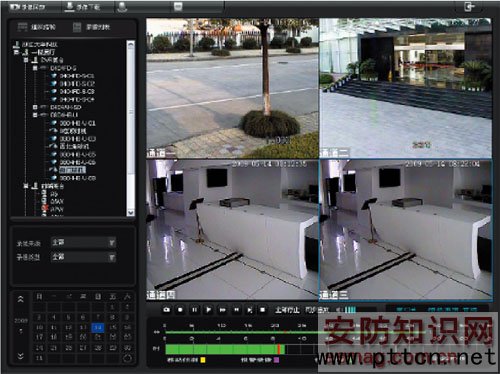Select the 通道一 video pane with tree
The height and width of the screenshot is (374, 500).
pos(232,88)
